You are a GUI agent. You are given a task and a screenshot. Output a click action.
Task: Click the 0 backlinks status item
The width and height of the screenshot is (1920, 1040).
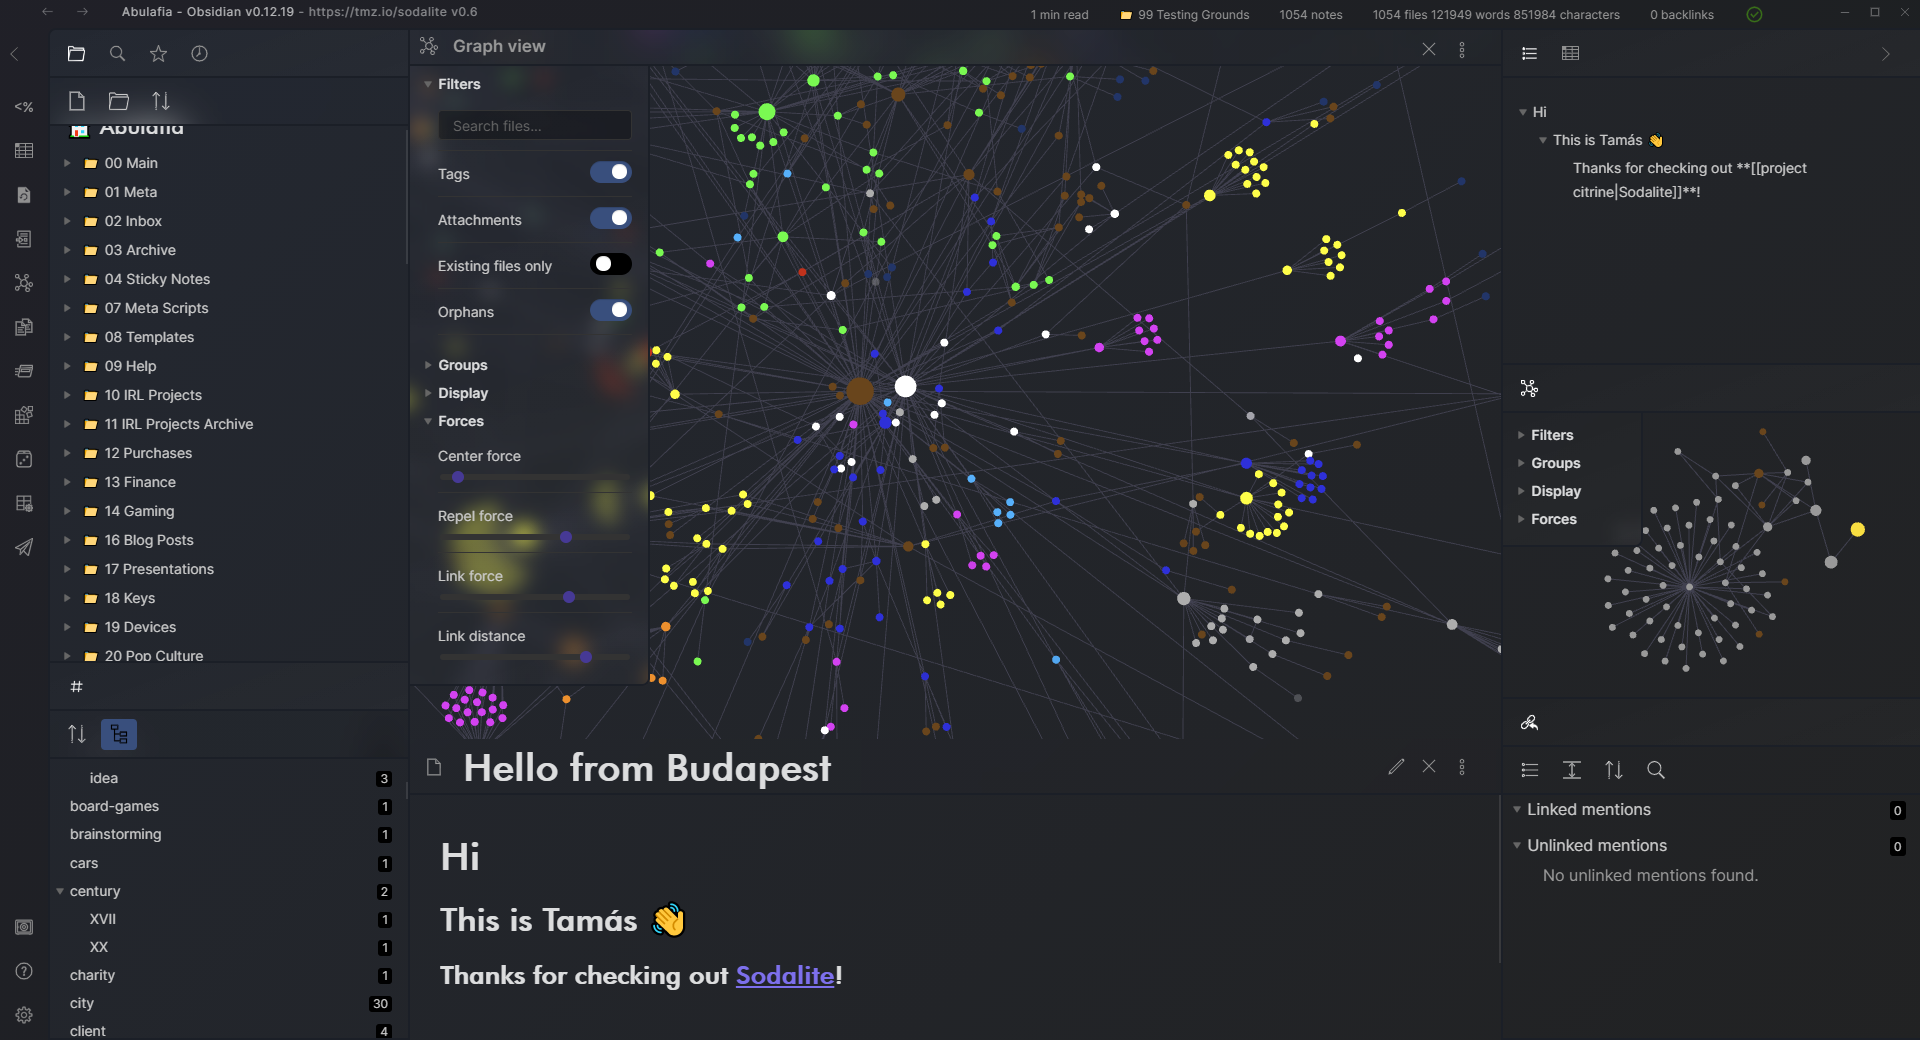click(x=1681, y=14)
